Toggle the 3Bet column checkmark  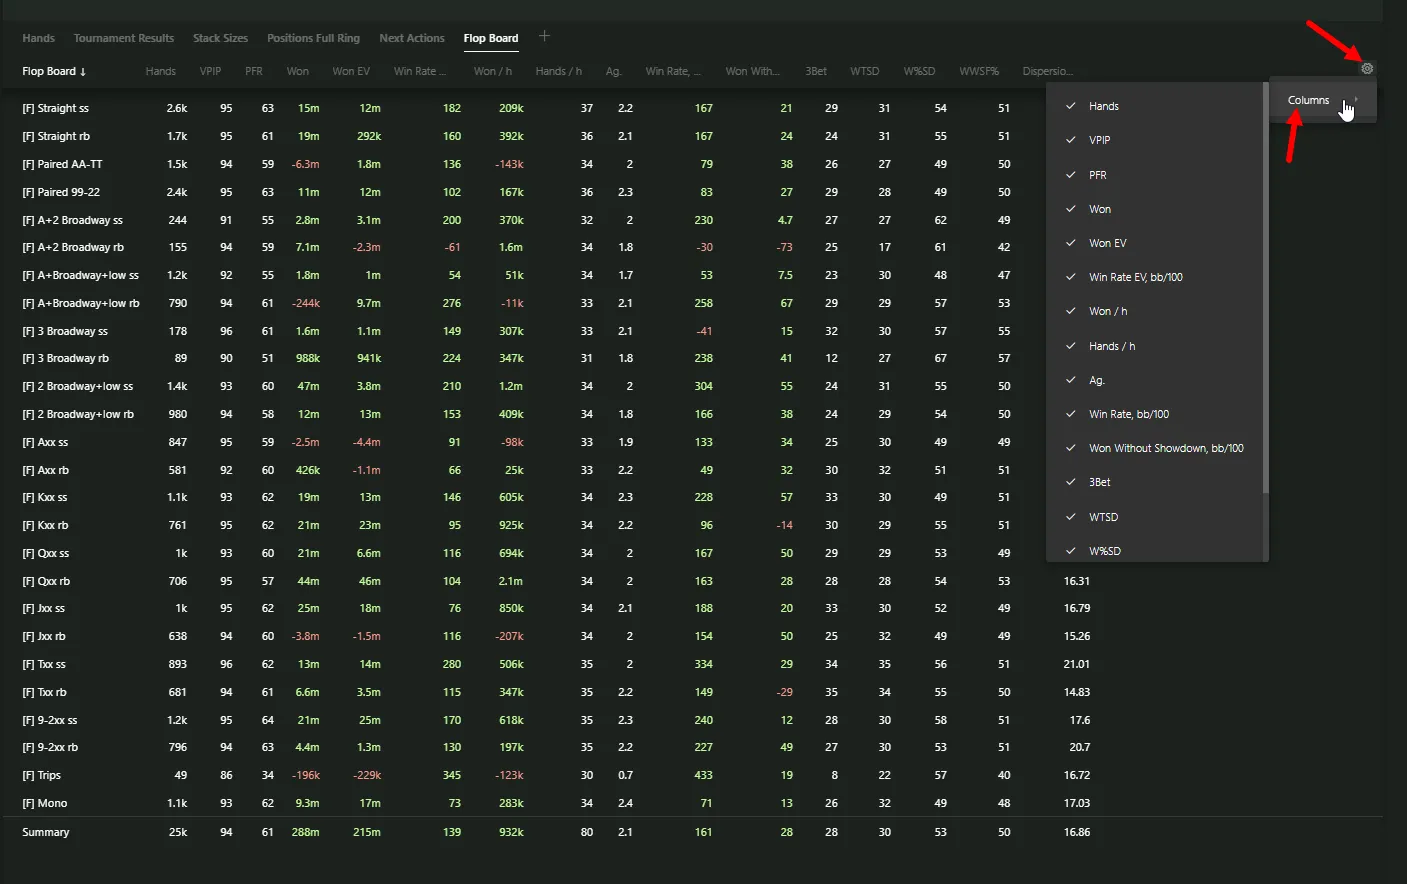(1071, 482)
